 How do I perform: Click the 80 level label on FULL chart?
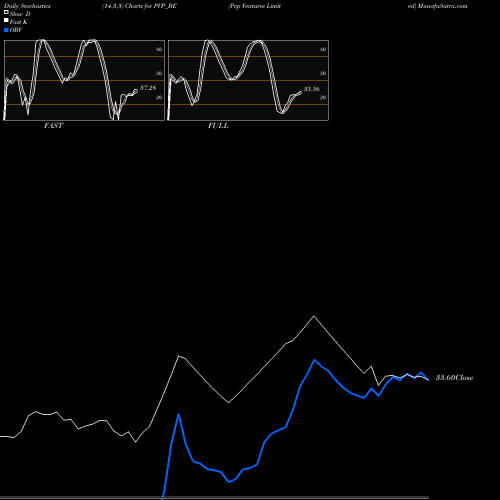click(323, 49)
